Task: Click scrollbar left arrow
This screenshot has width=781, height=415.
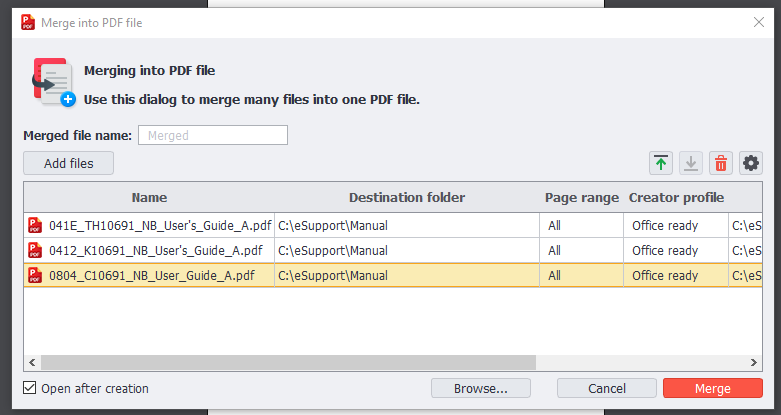Action: point(31,362)
